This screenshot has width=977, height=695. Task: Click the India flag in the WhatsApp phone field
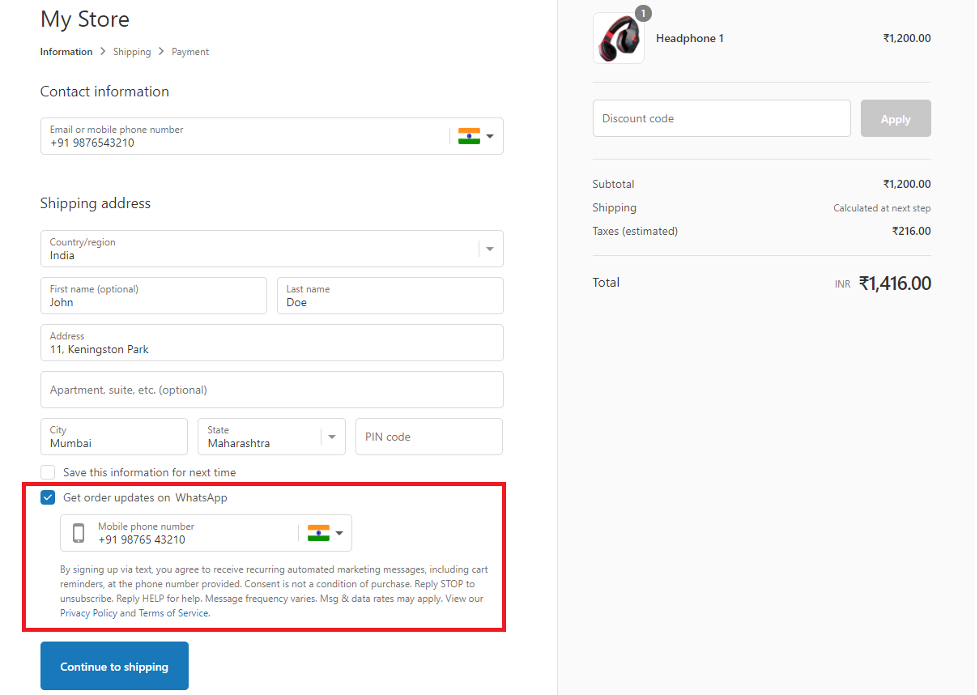(318, 533)
